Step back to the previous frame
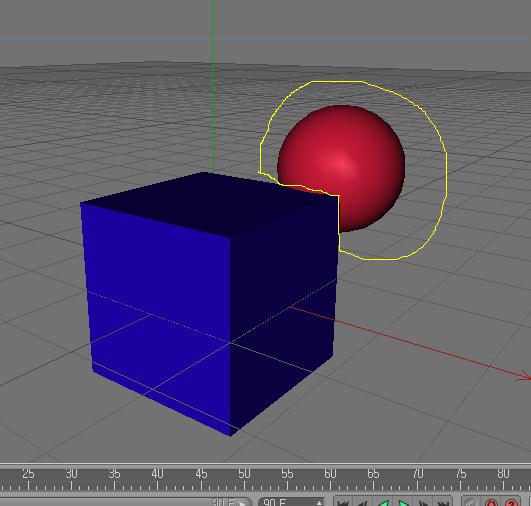This screenshot has height=506, width=531. 362,503
